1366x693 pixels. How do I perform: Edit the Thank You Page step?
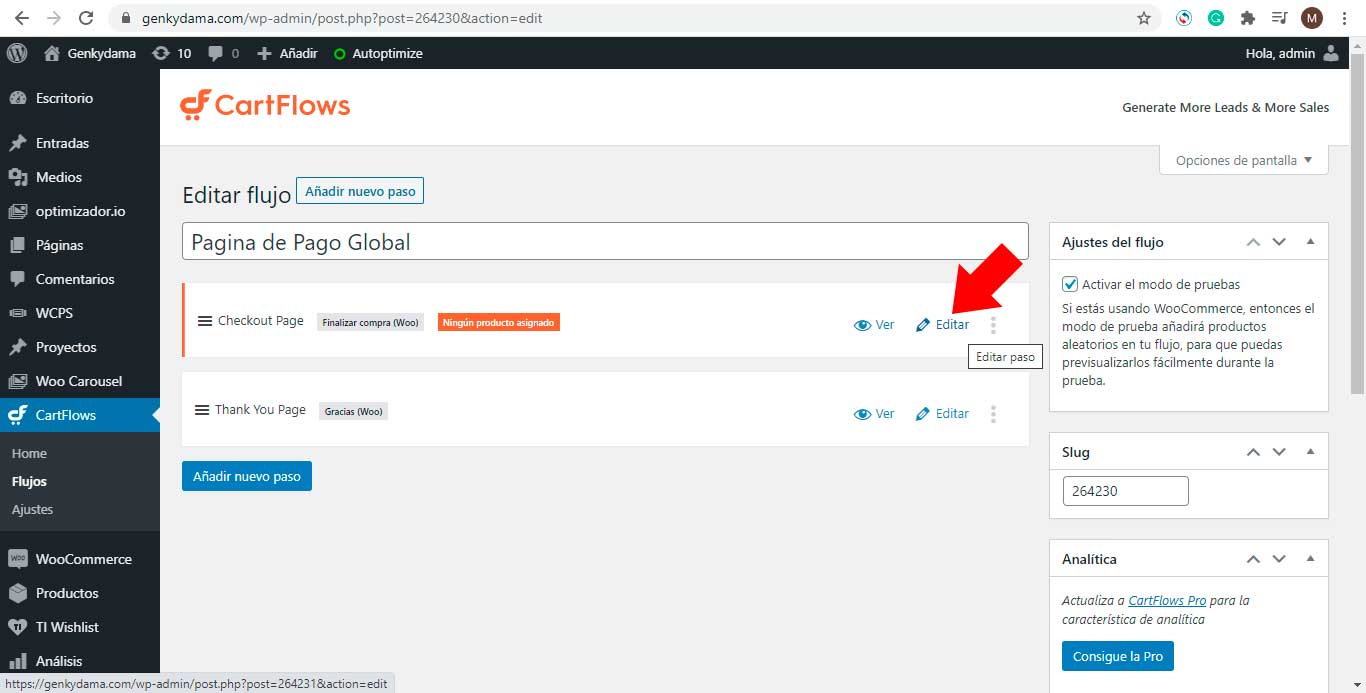pyautogui.click(x=943, y=414)
